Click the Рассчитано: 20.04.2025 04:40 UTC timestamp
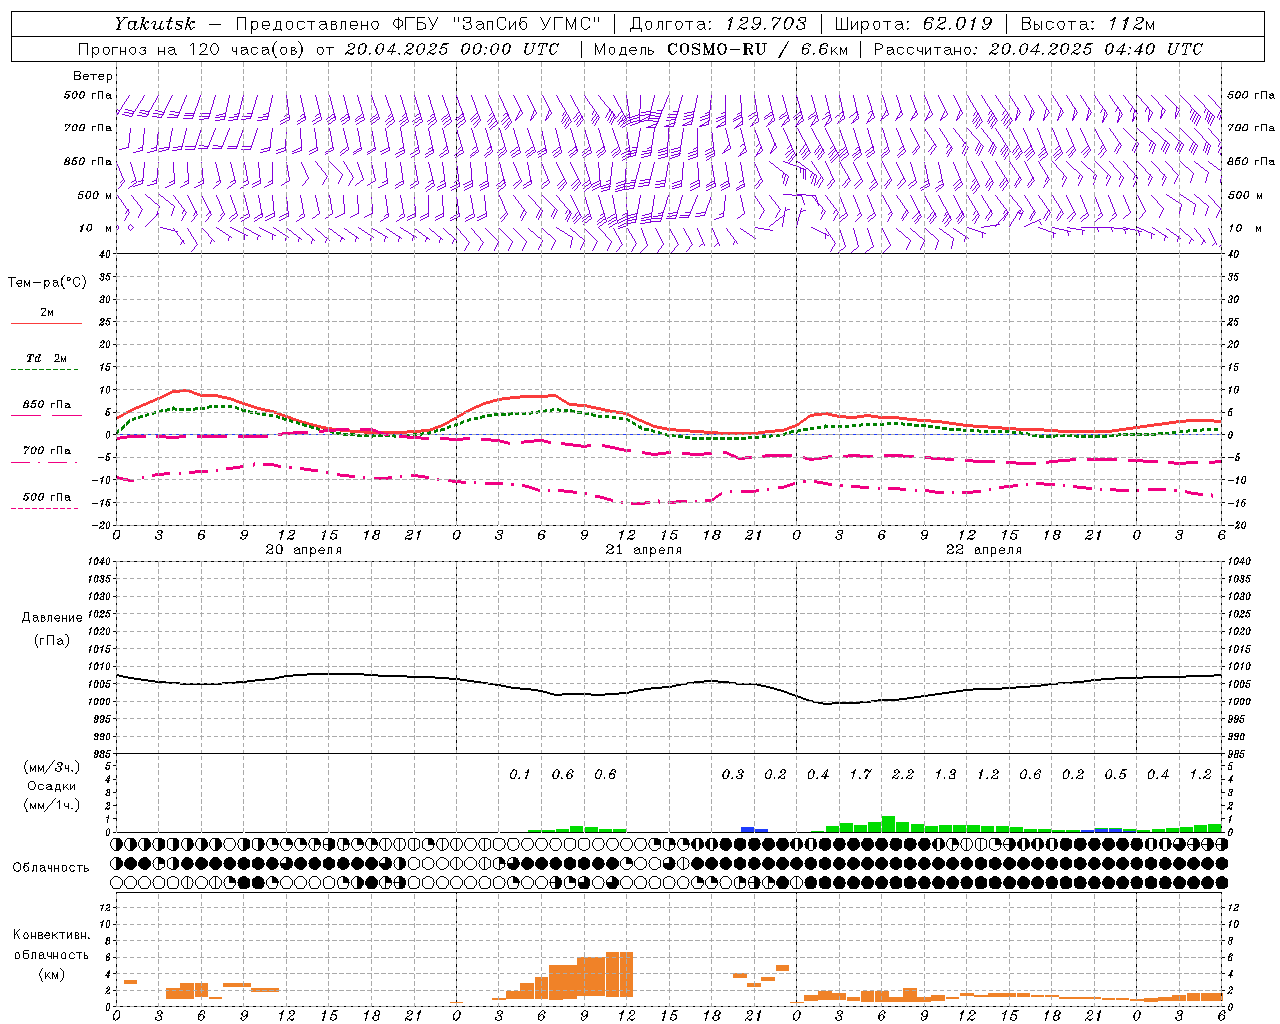This screenshot has height=1024, width=1280. (1038, 49)
